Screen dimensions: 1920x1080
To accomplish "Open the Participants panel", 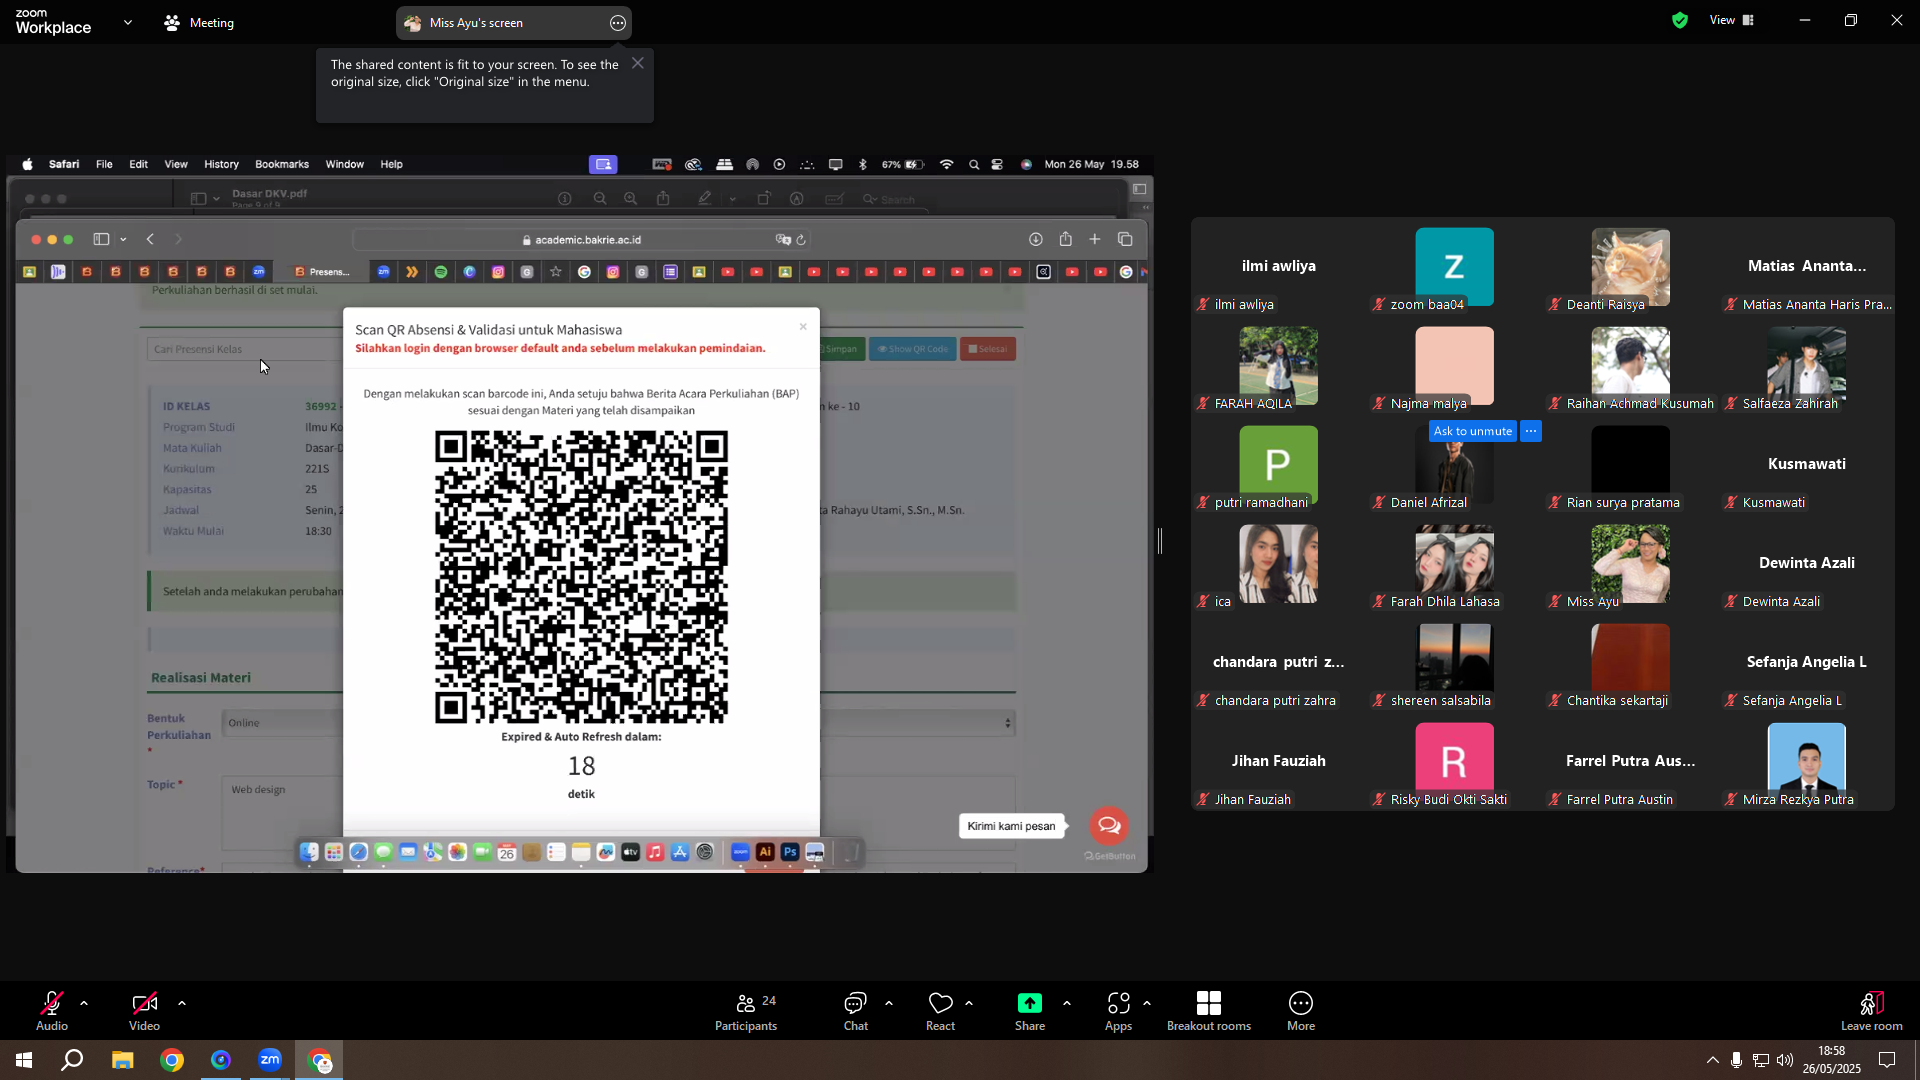I will pyautogui.click(x=746, y=1010).
